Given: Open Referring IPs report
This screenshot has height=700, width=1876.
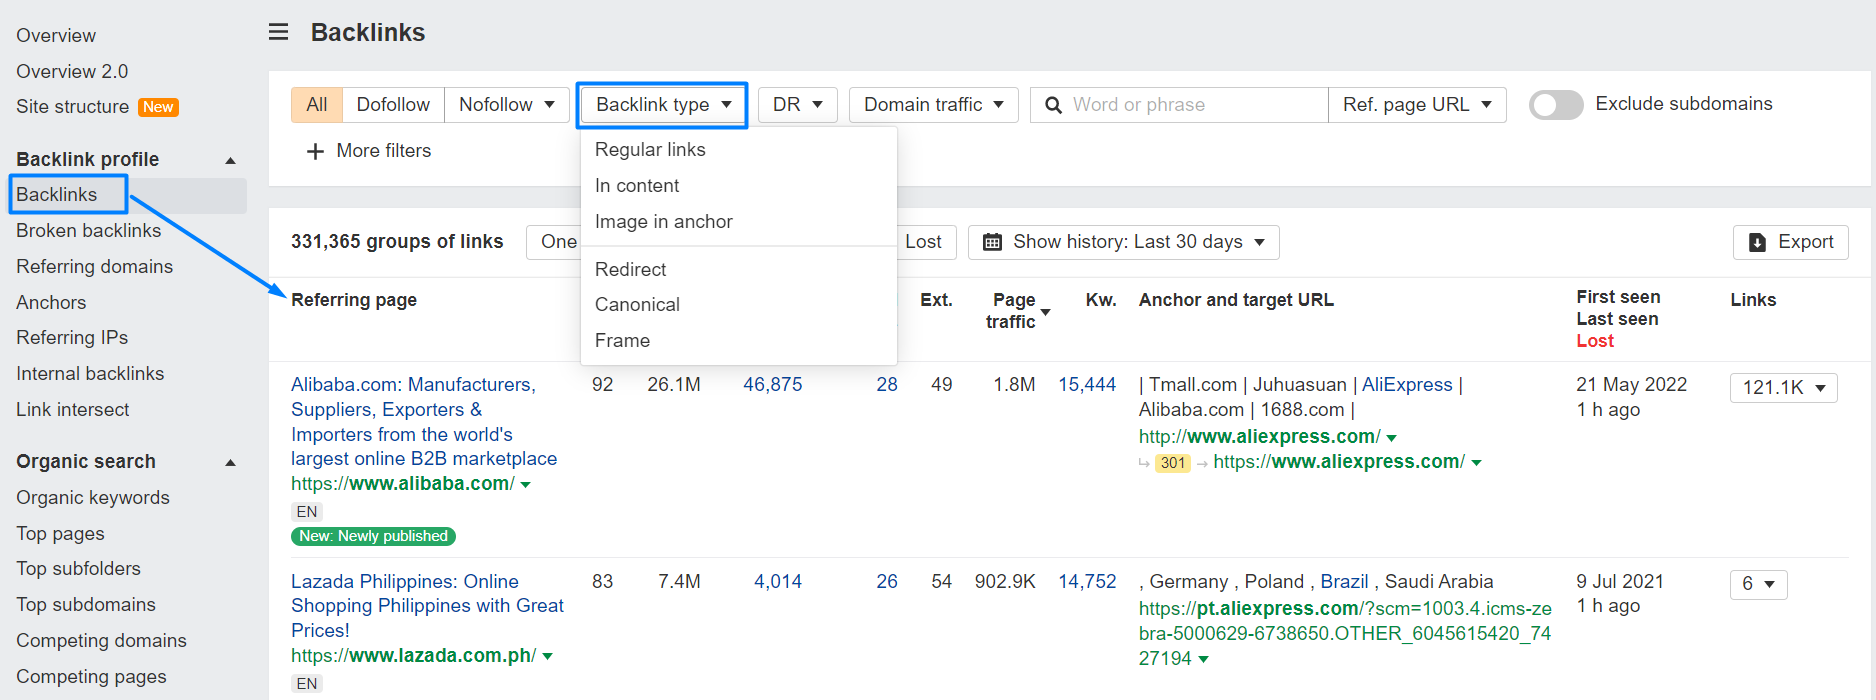Looking at the screenshot, I should [x=72, y=338].
